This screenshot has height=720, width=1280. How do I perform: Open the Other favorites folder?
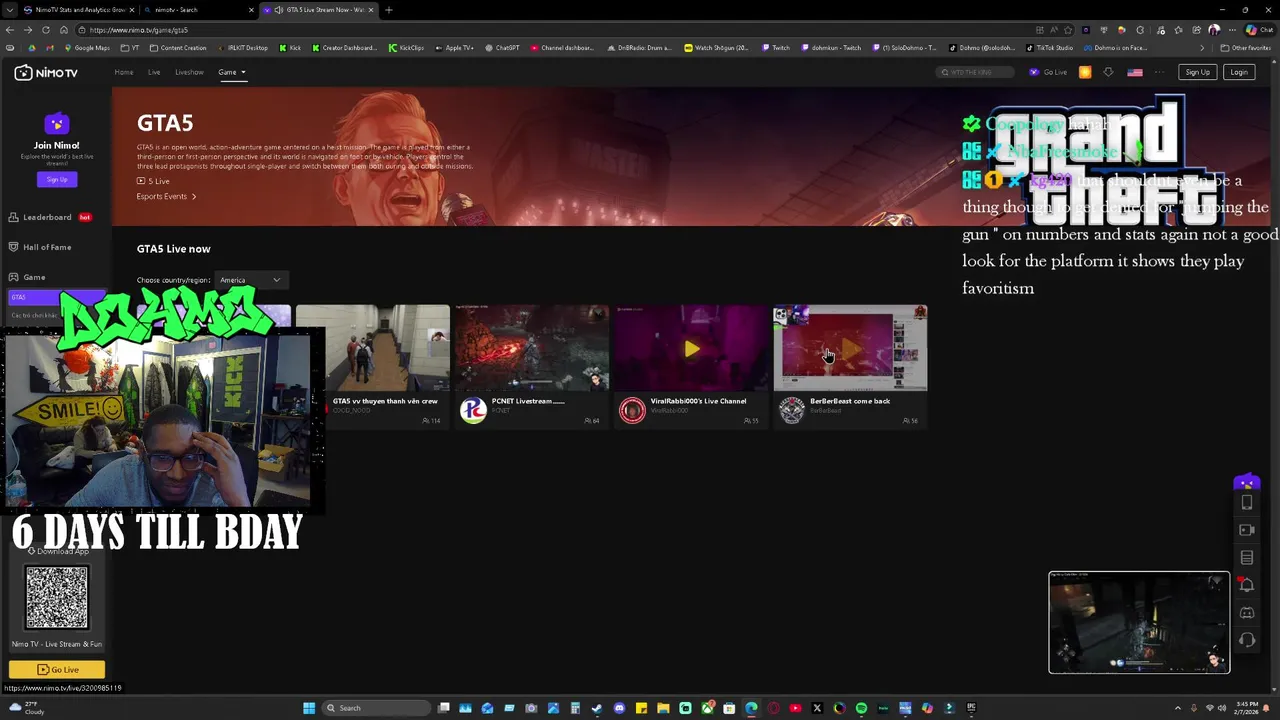tap(1246, 48)
